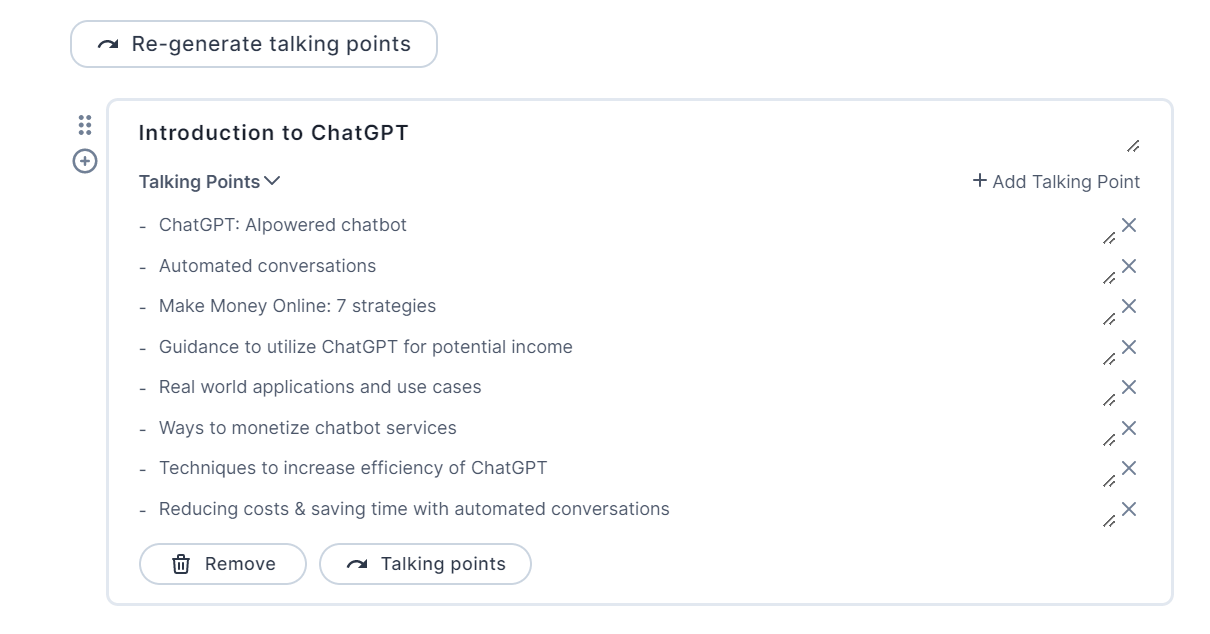Edit the 'Make Money Online: 7 strategies' point
The width and height of the screenshot is (1210, 634).
[x=1108, y=320]
